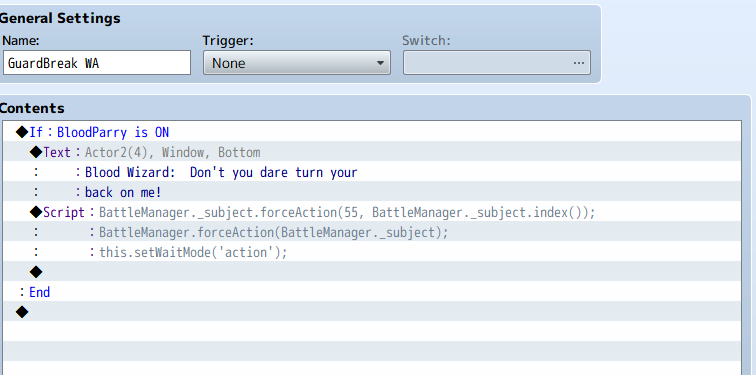Select the ': End' line
The width and height of the screenshot is (756, 375).
[x=372, y=292]
